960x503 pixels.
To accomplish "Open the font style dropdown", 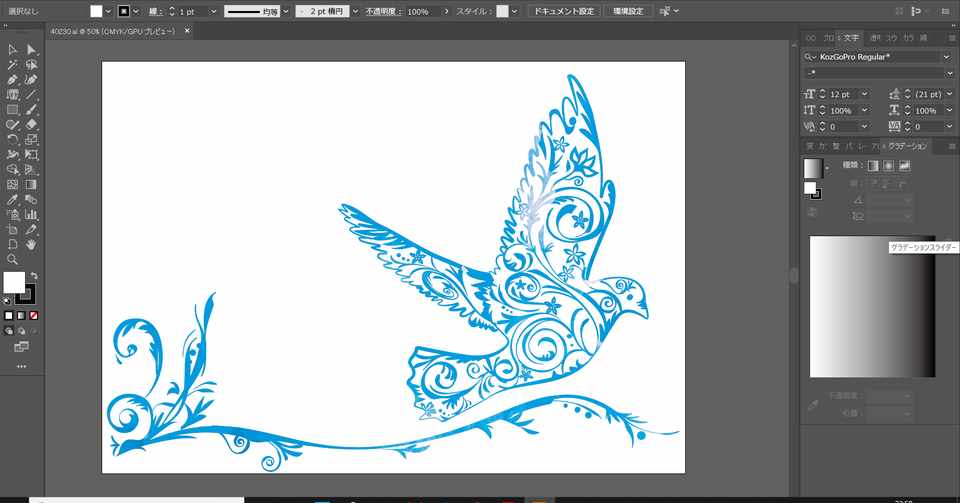I will click(949, 73).
